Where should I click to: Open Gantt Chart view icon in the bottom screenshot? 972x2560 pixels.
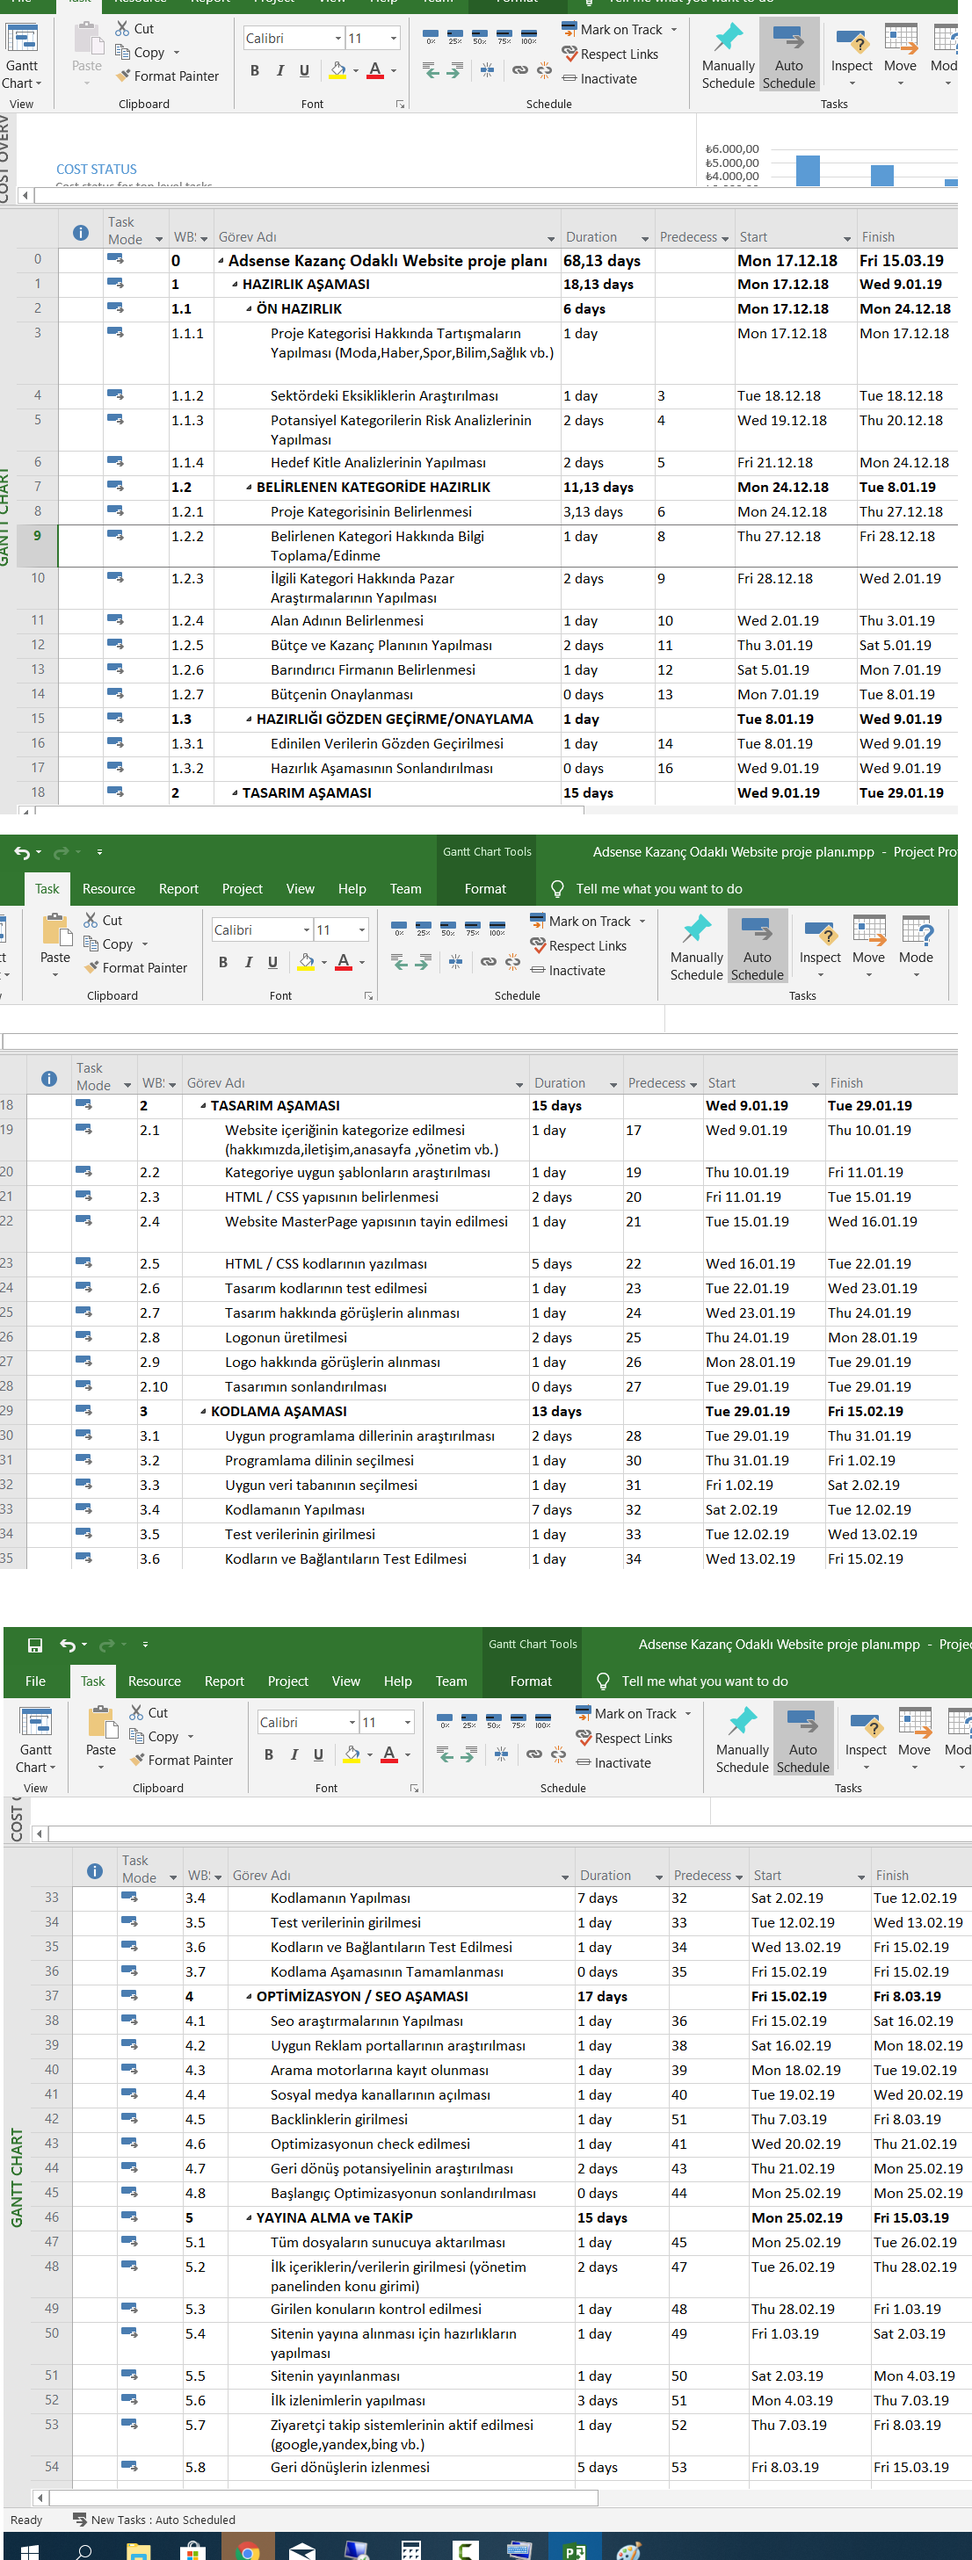point(36,1722)
